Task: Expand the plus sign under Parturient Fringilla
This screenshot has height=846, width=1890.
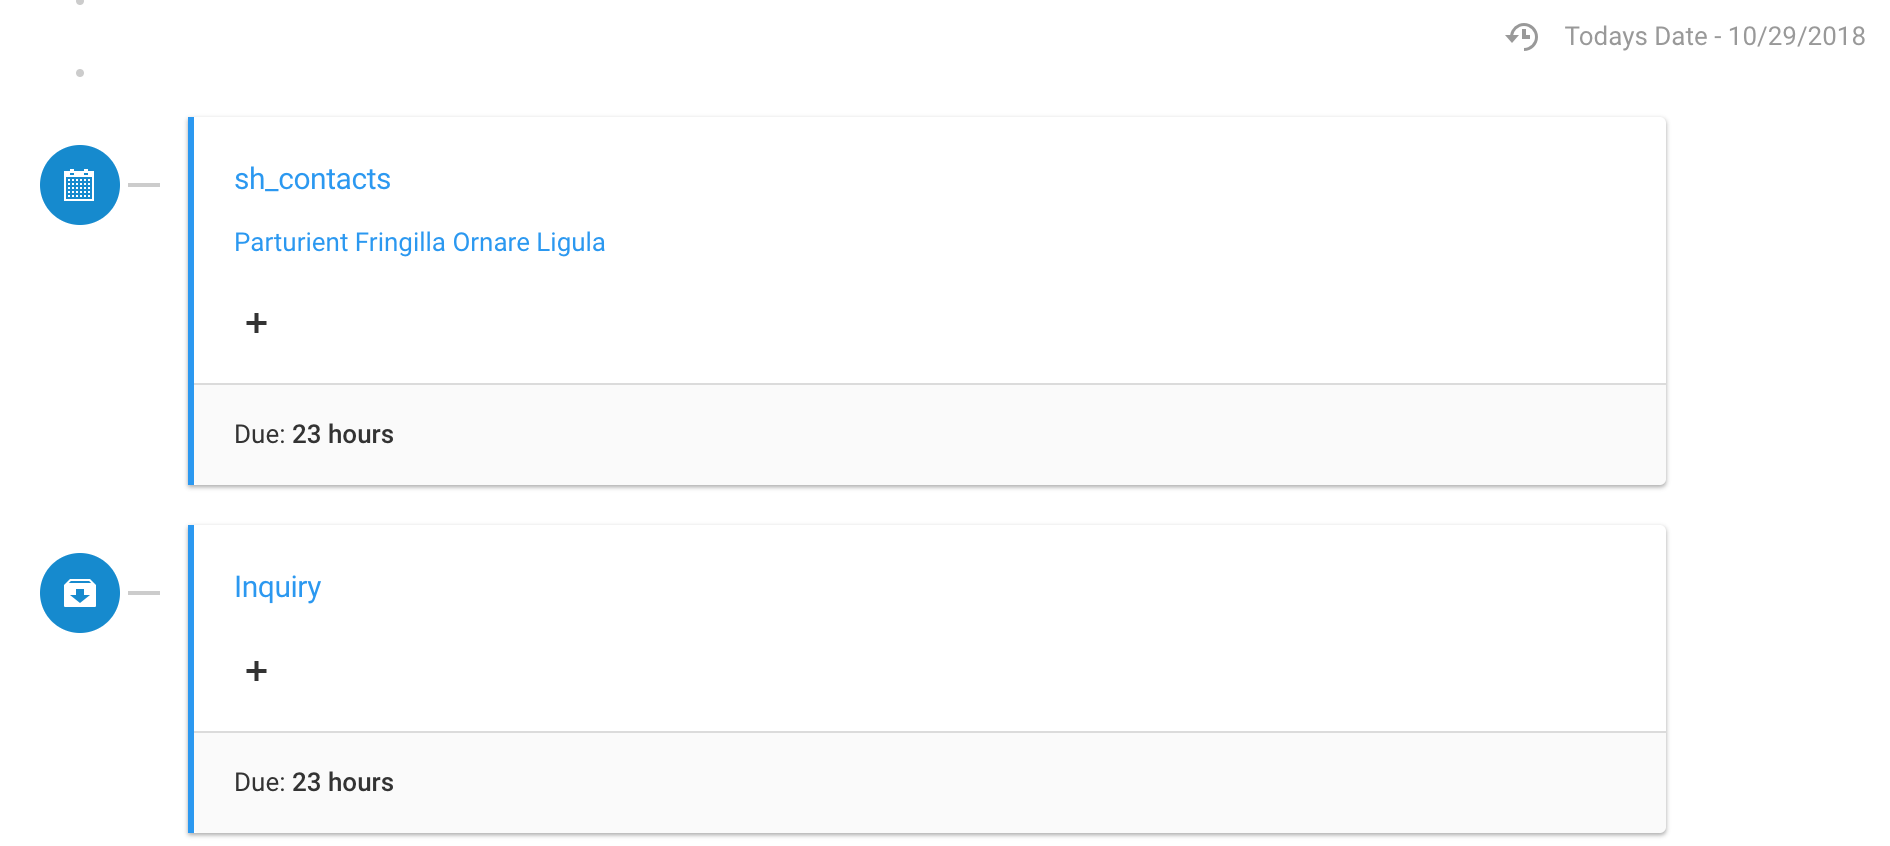Action: pyautogui.click(x=256, y=323)
